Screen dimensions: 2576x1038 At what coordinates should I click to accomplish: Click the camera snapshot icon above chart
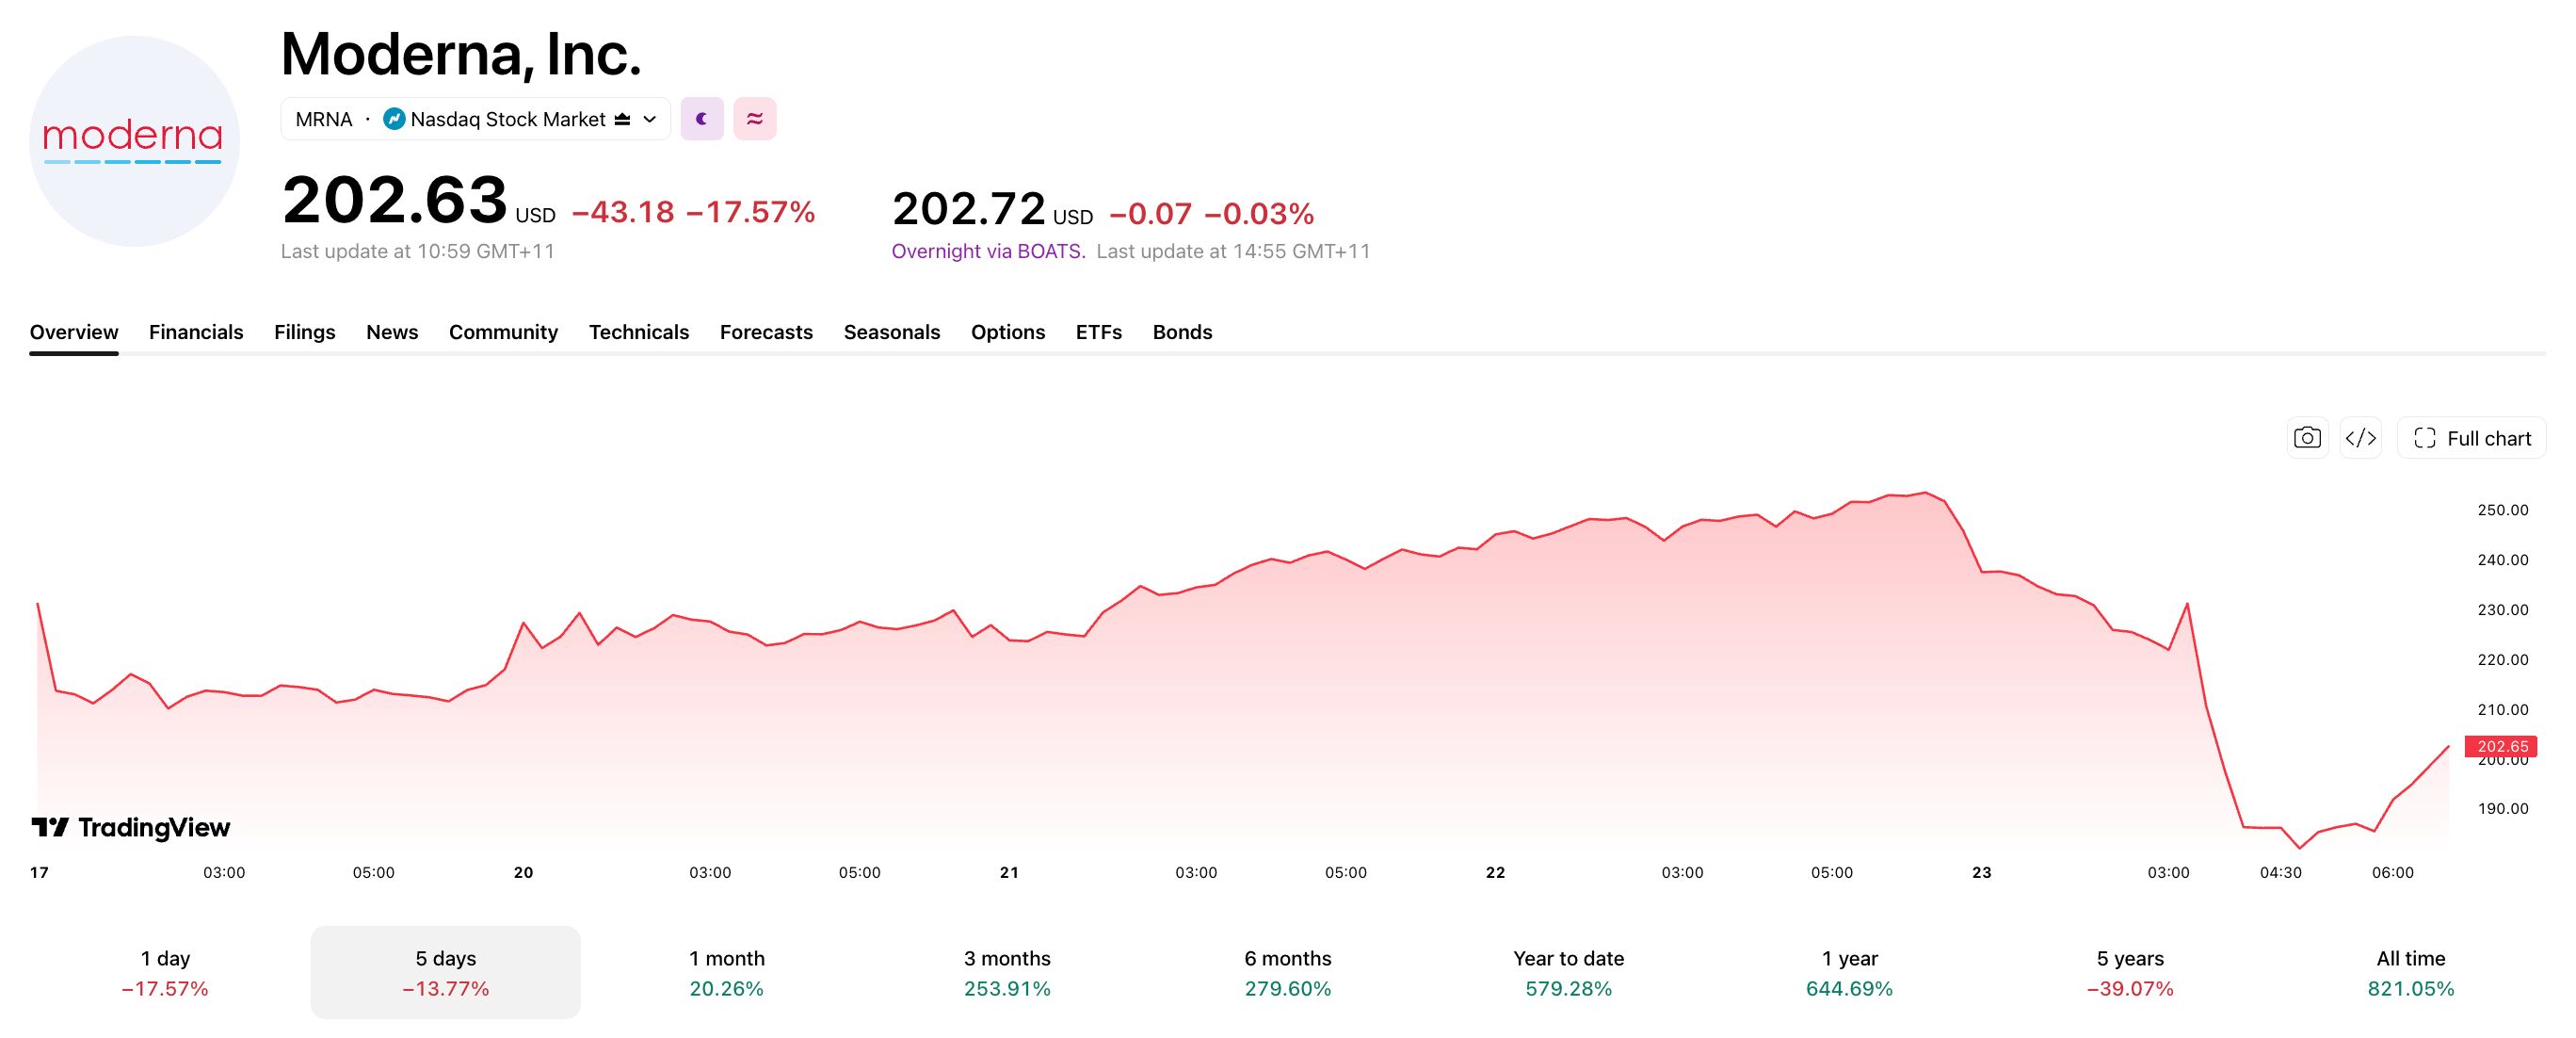2307,438
